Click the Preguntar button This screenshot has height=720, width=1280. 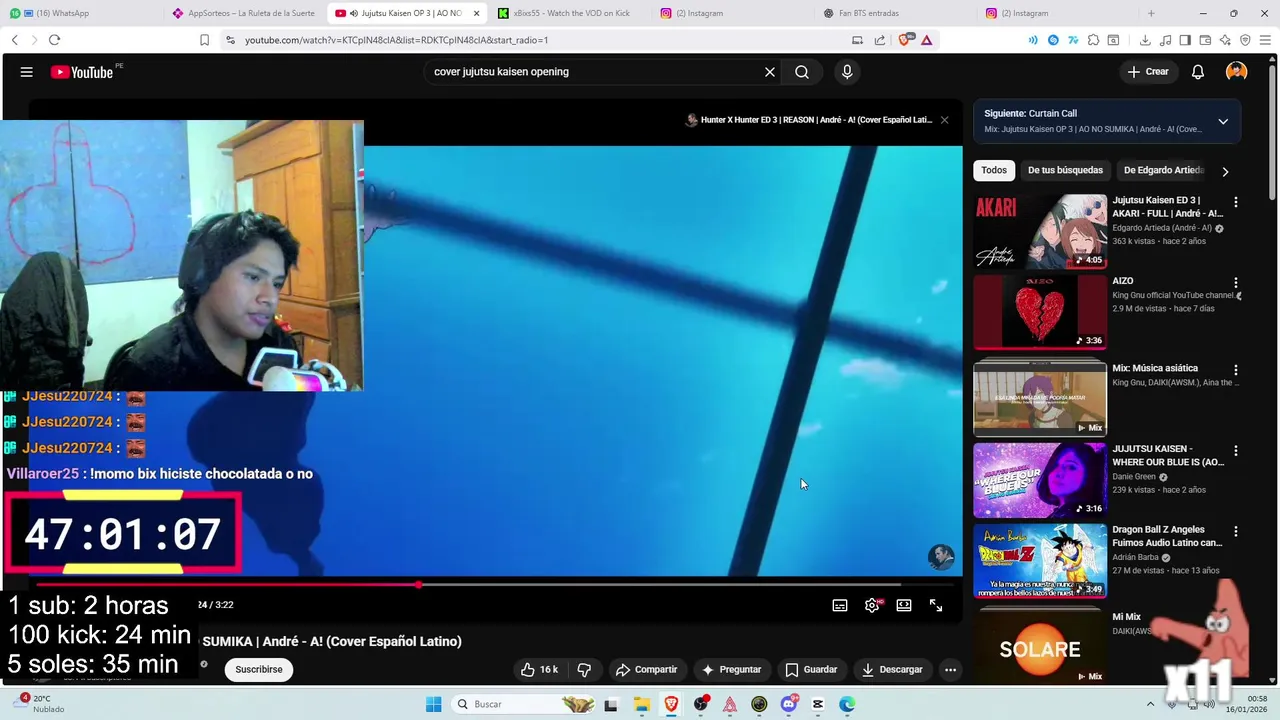click(732, 670)
